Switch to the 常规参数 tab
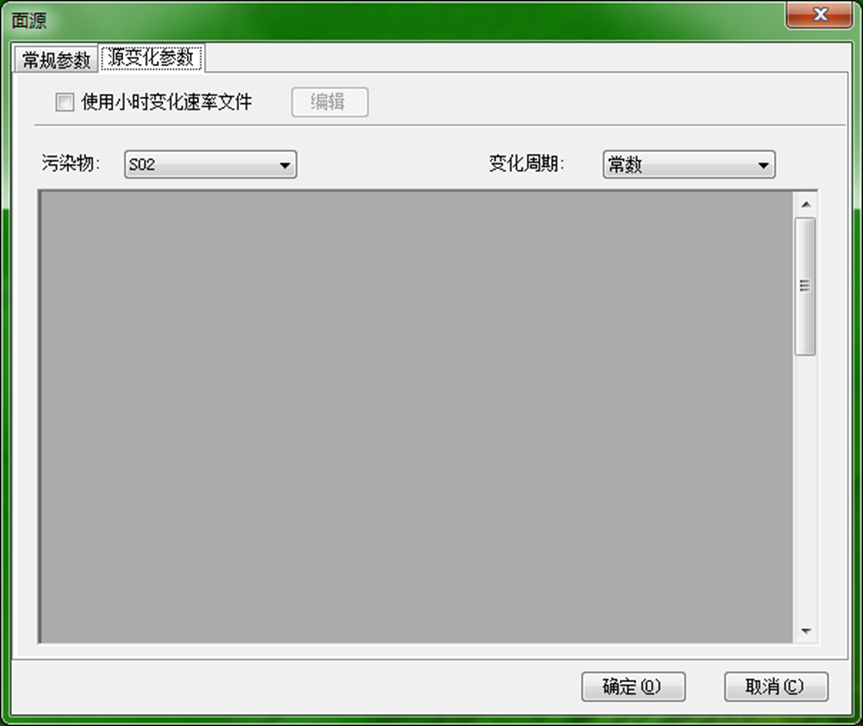Viewport: 863px width, 726px height. click(x=56, y=59)
